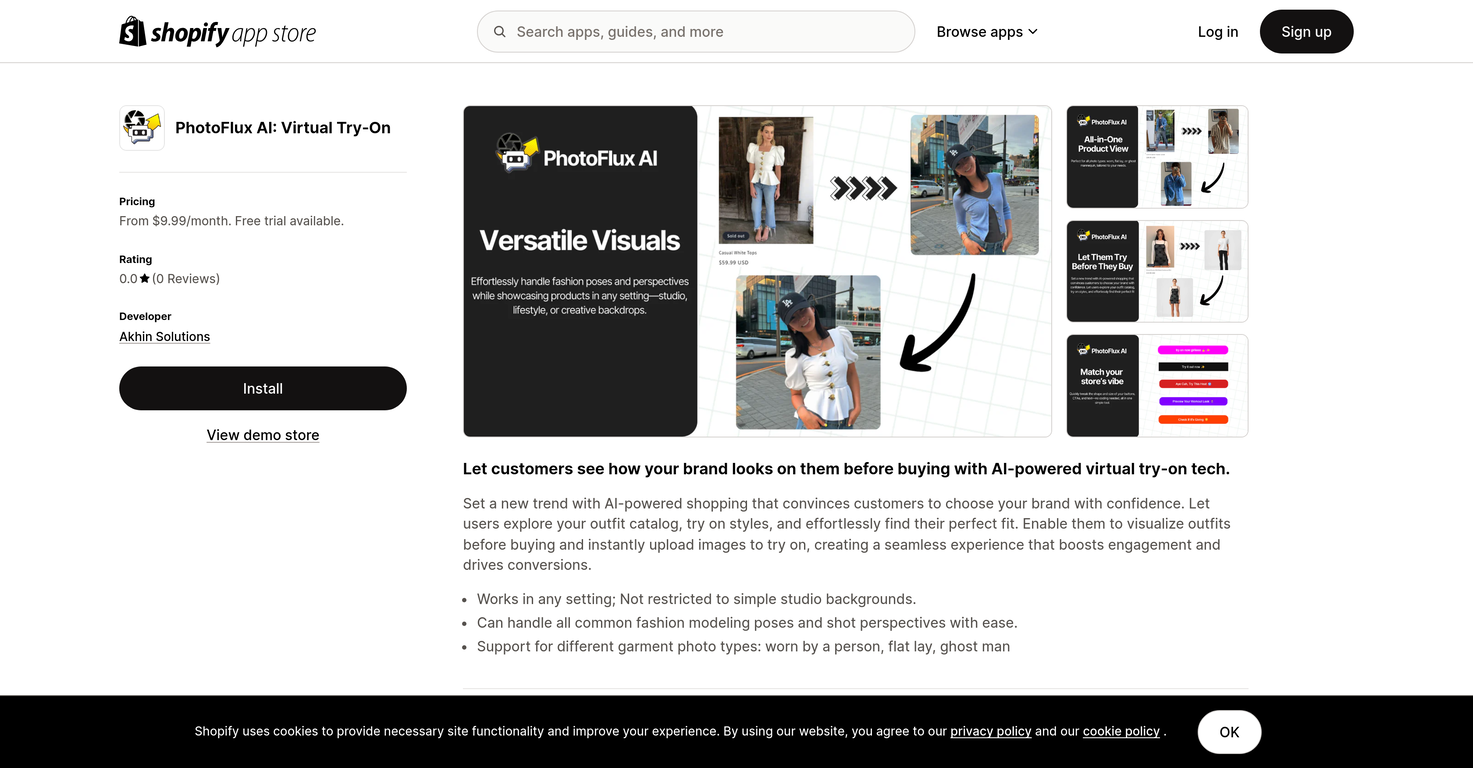Click the PhotoFlux AI app icon
1473x768 pixels.
(142, 128)
